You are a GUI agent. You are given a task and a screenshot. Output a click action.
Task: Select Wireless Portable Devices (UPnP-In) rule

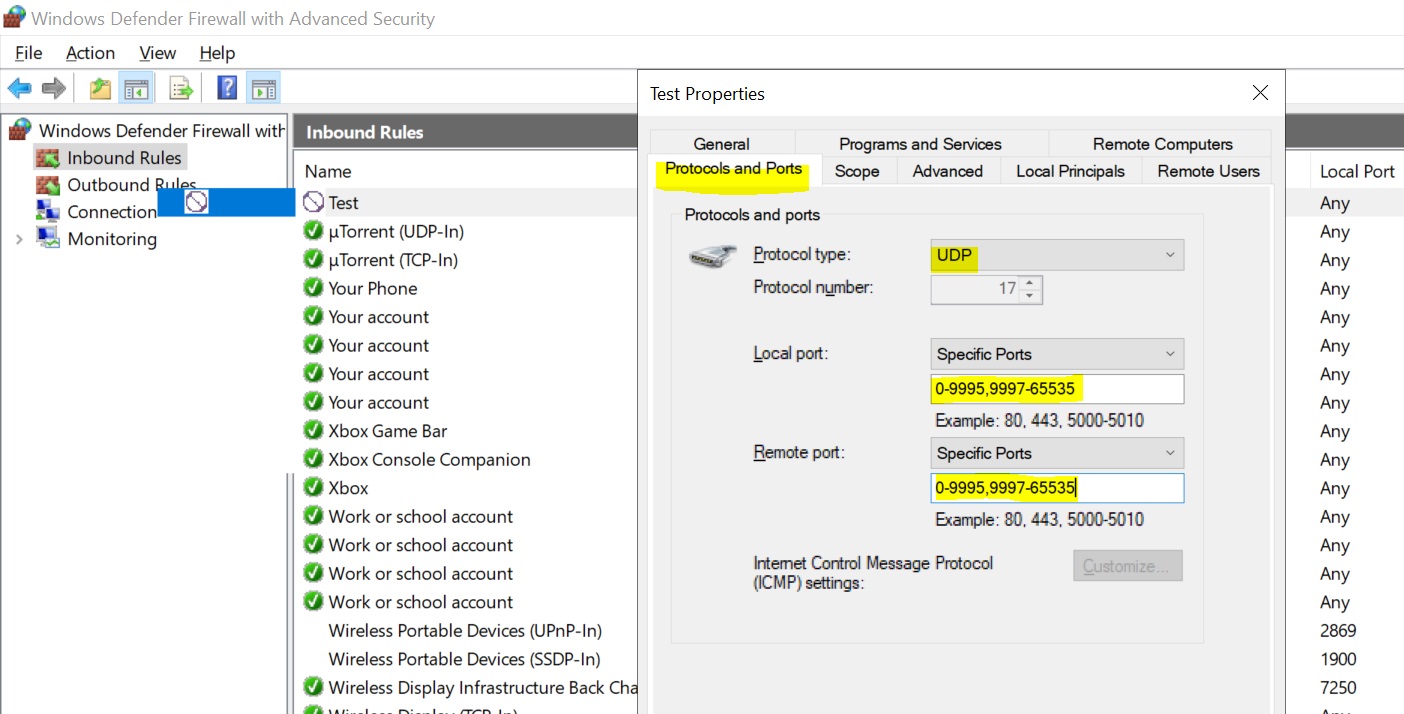coord(468,630)
